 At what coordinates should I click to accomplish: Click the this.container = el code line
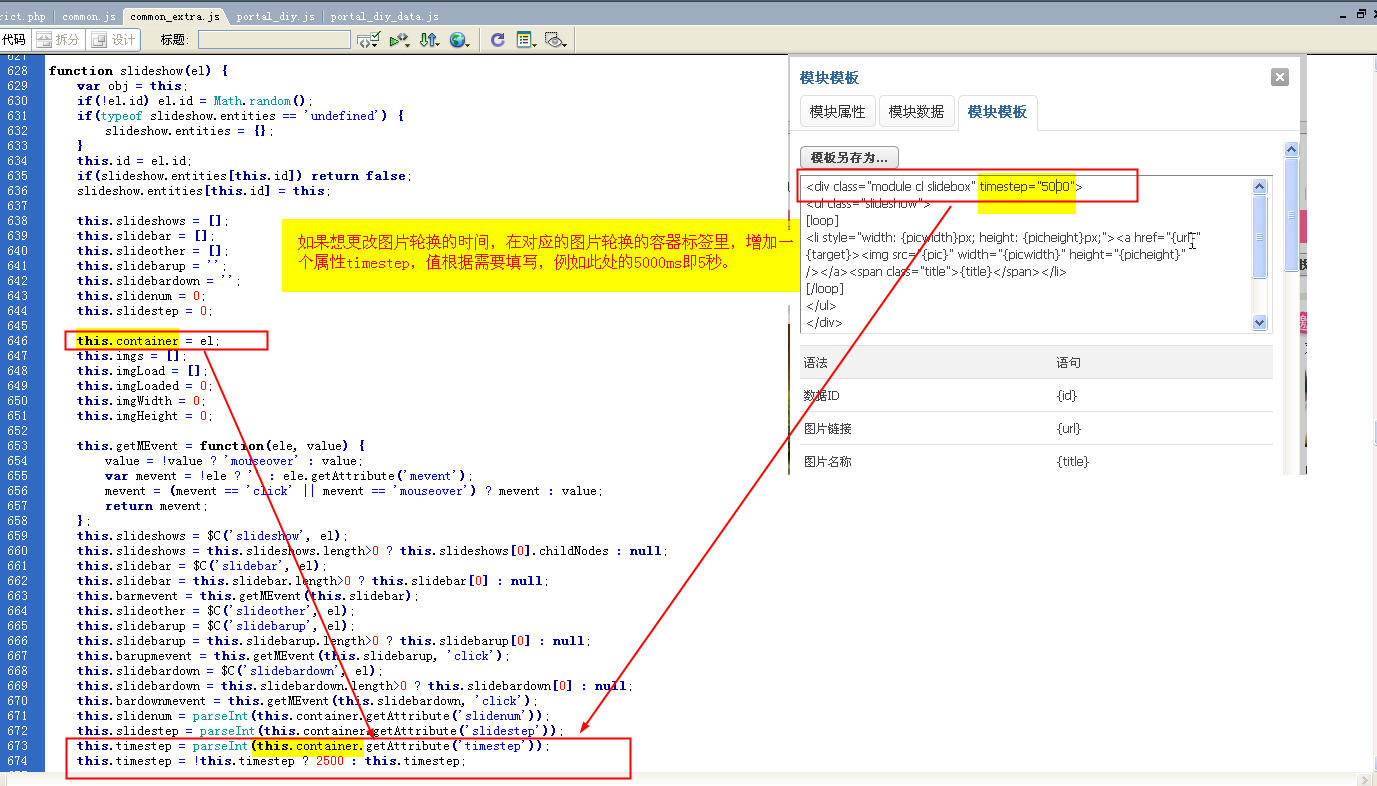click(148, 341)
